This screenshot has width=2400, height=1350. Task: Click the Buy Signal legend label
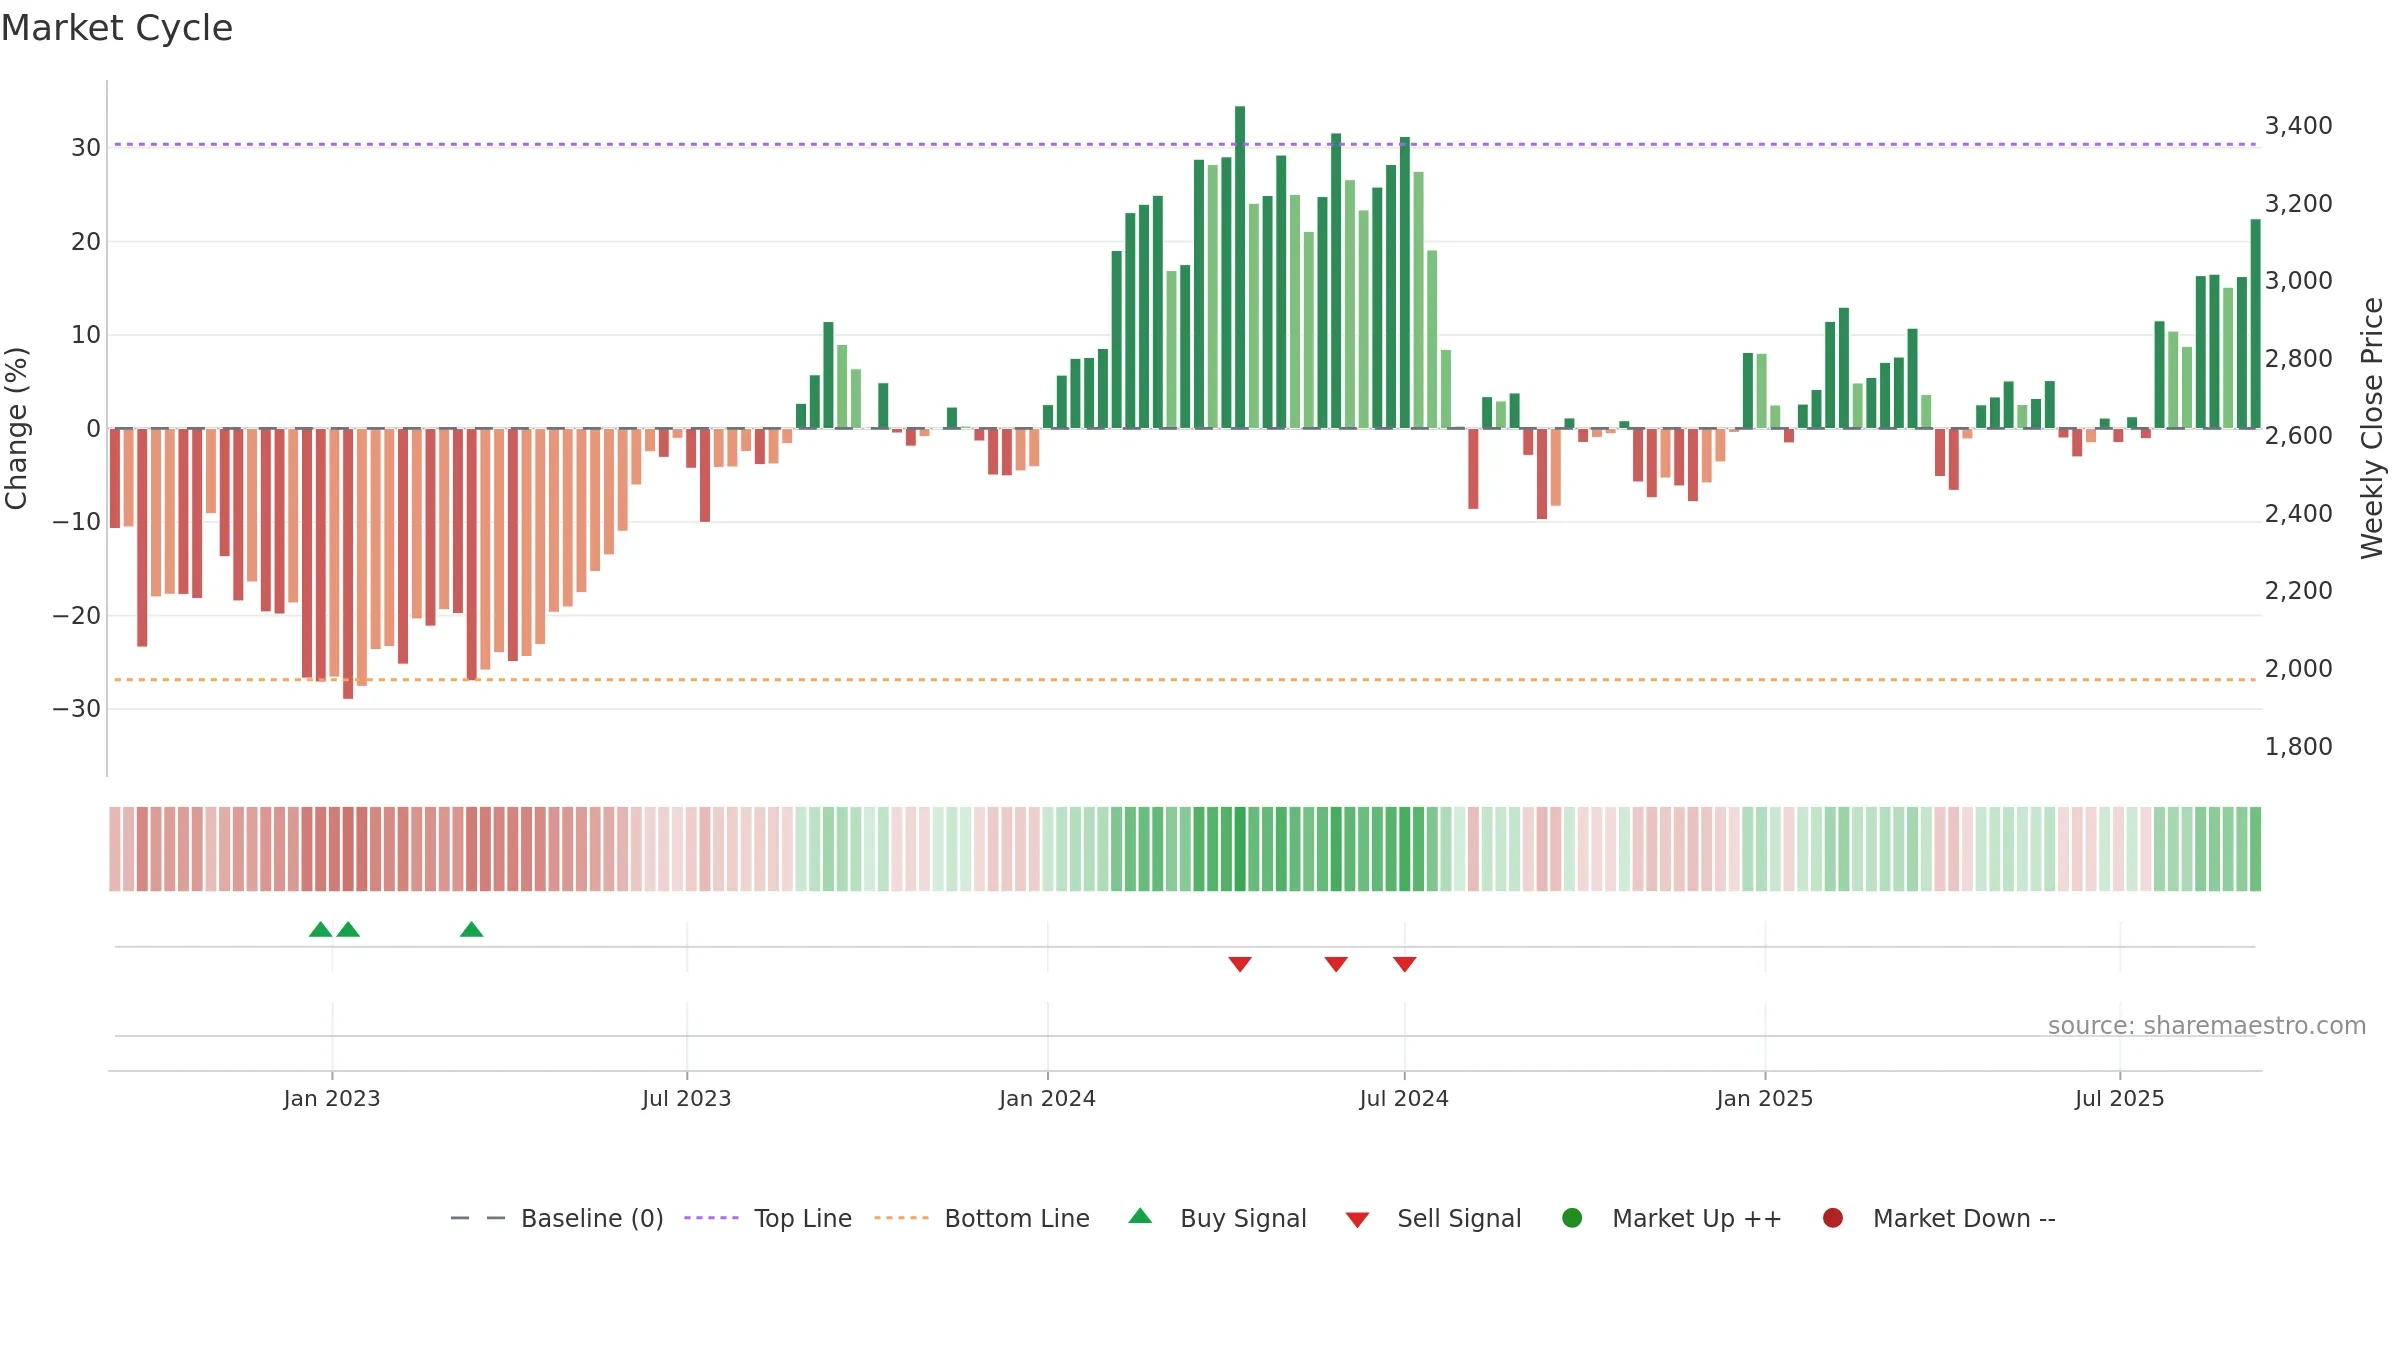tap(1243, 1218)
